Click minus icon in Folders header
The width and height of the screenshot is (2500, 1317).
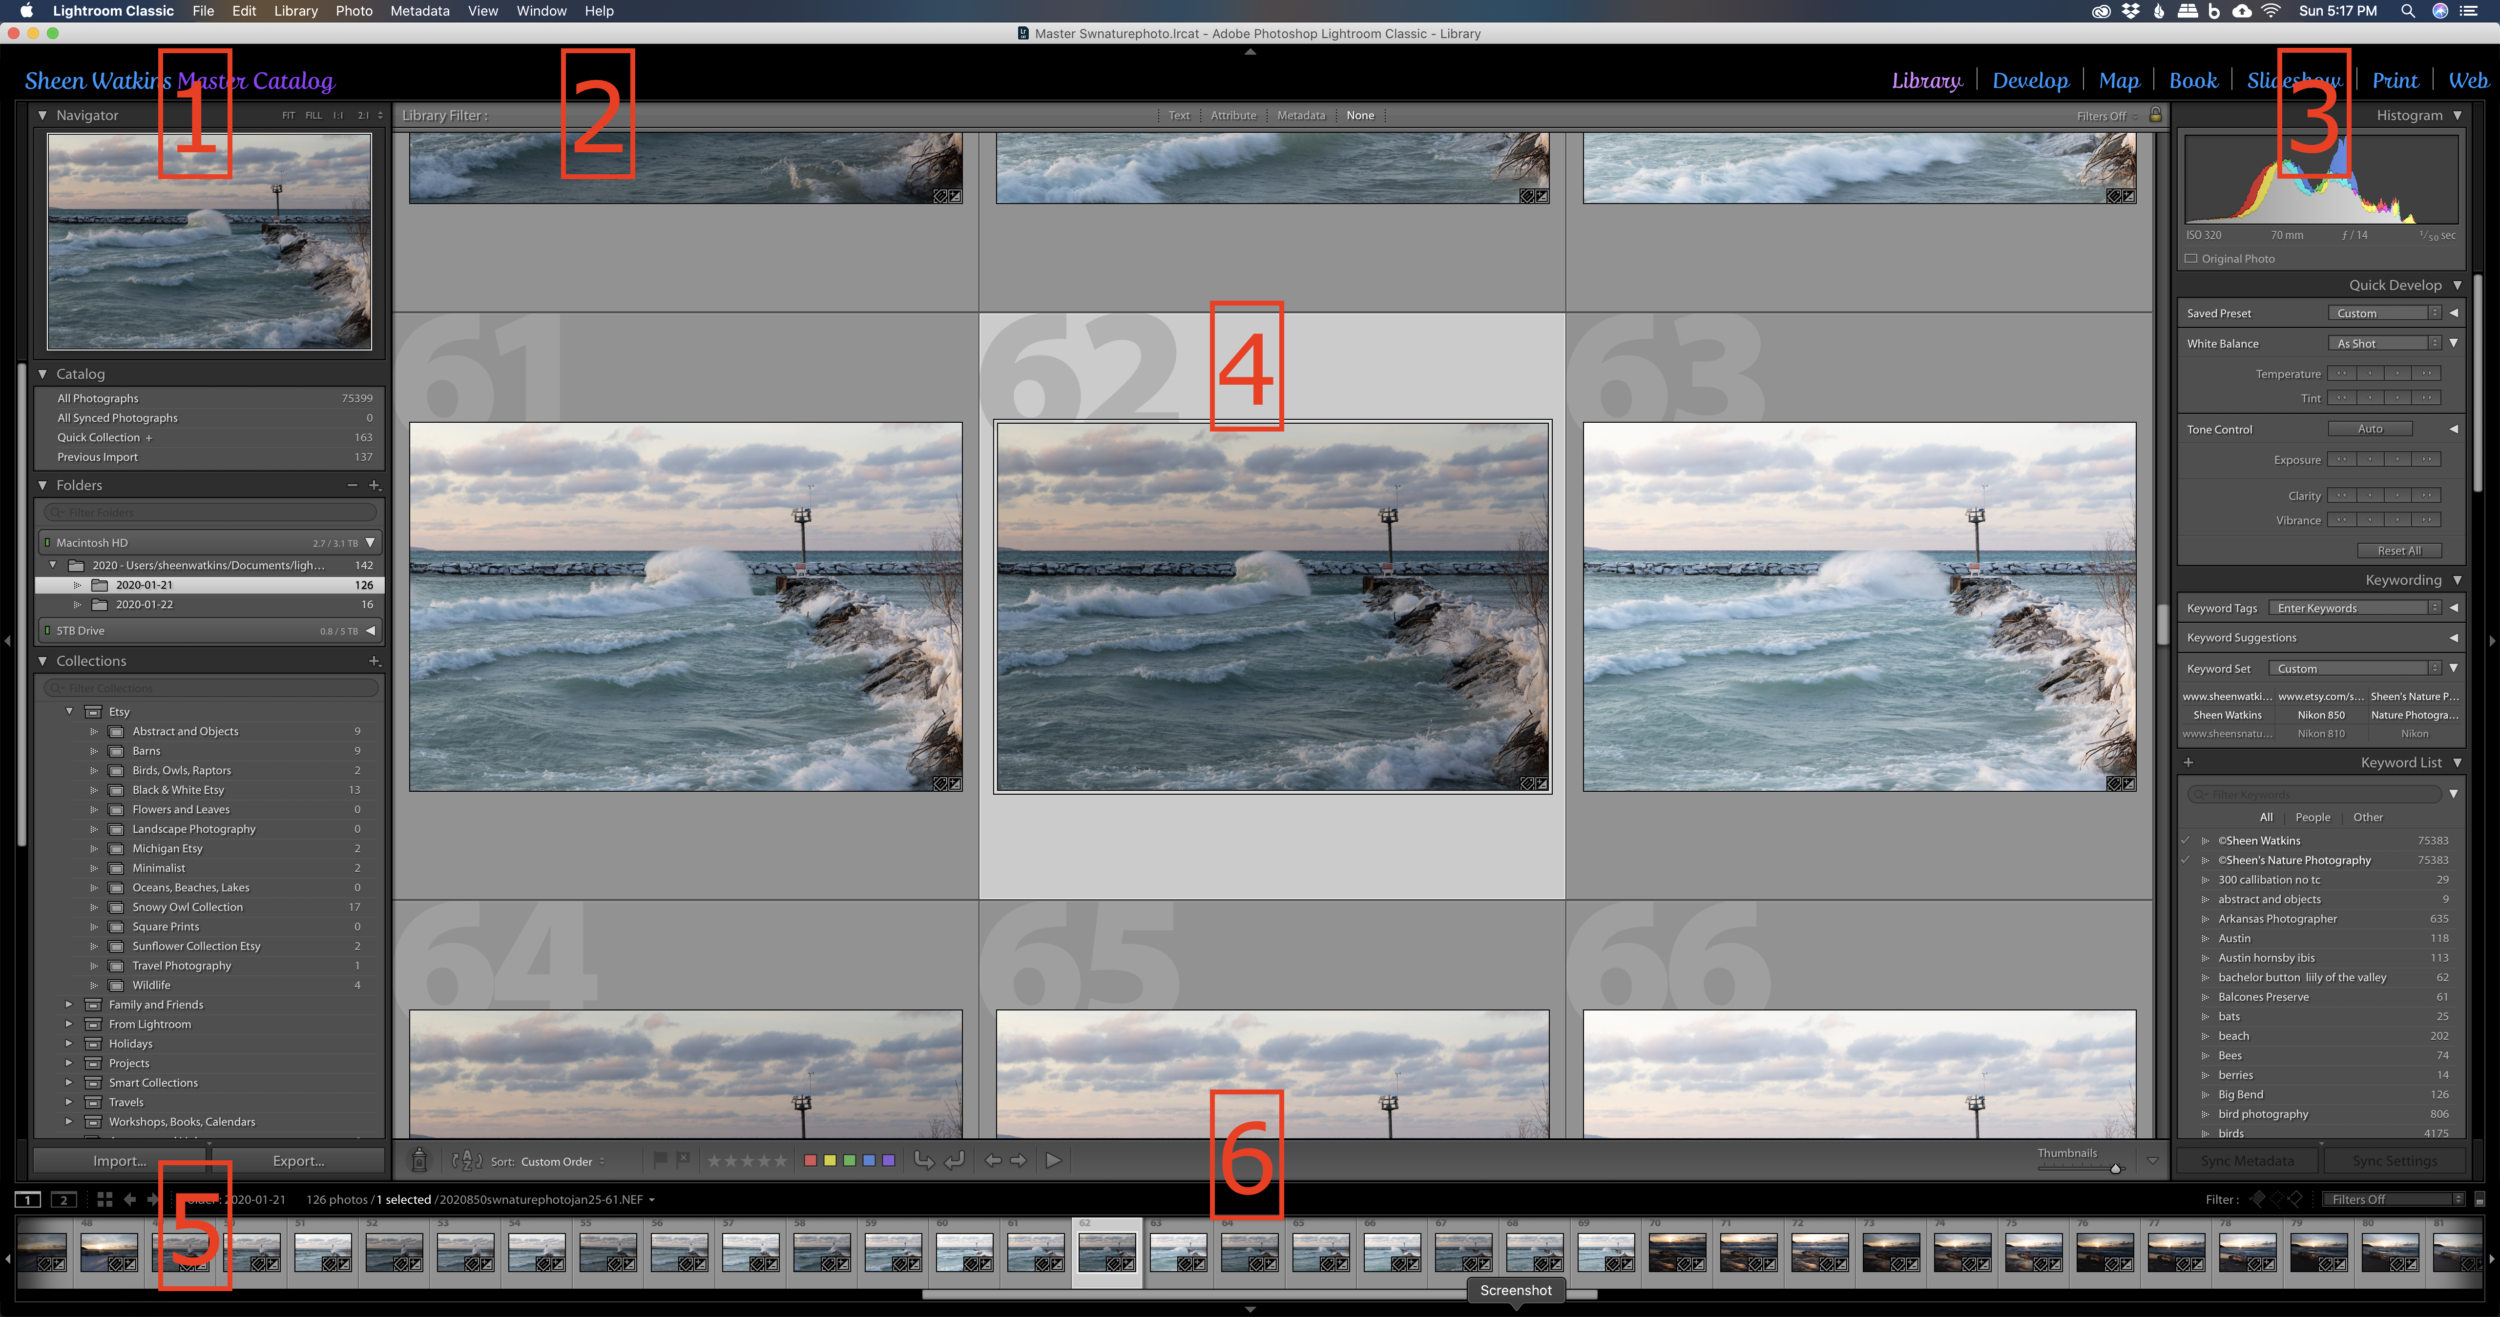point(352,485)
